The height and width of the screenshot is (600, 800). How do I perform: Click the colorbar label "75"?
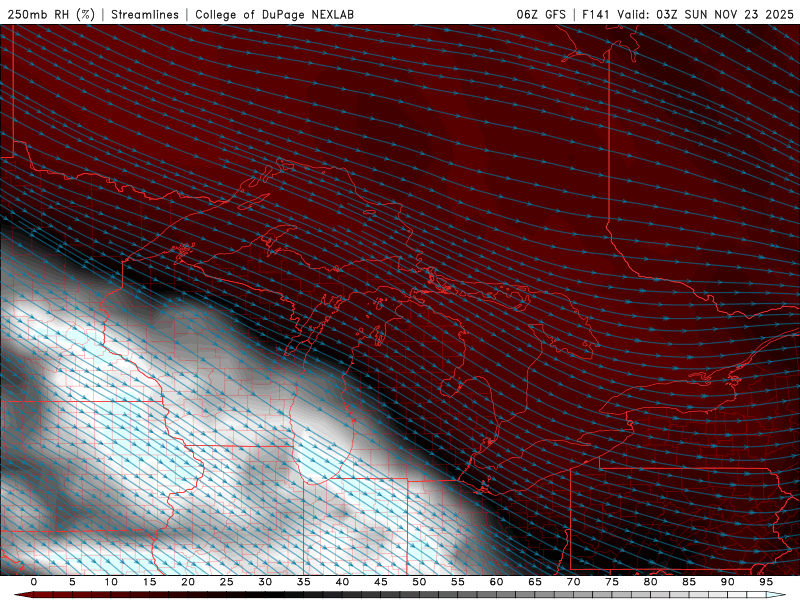tap(612, 582)
